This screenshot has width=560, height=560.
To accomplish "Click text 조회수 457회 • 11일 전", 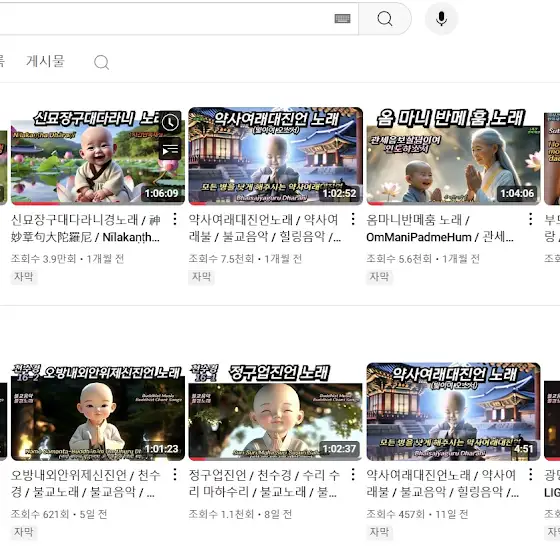I will [x=417, y=514].
